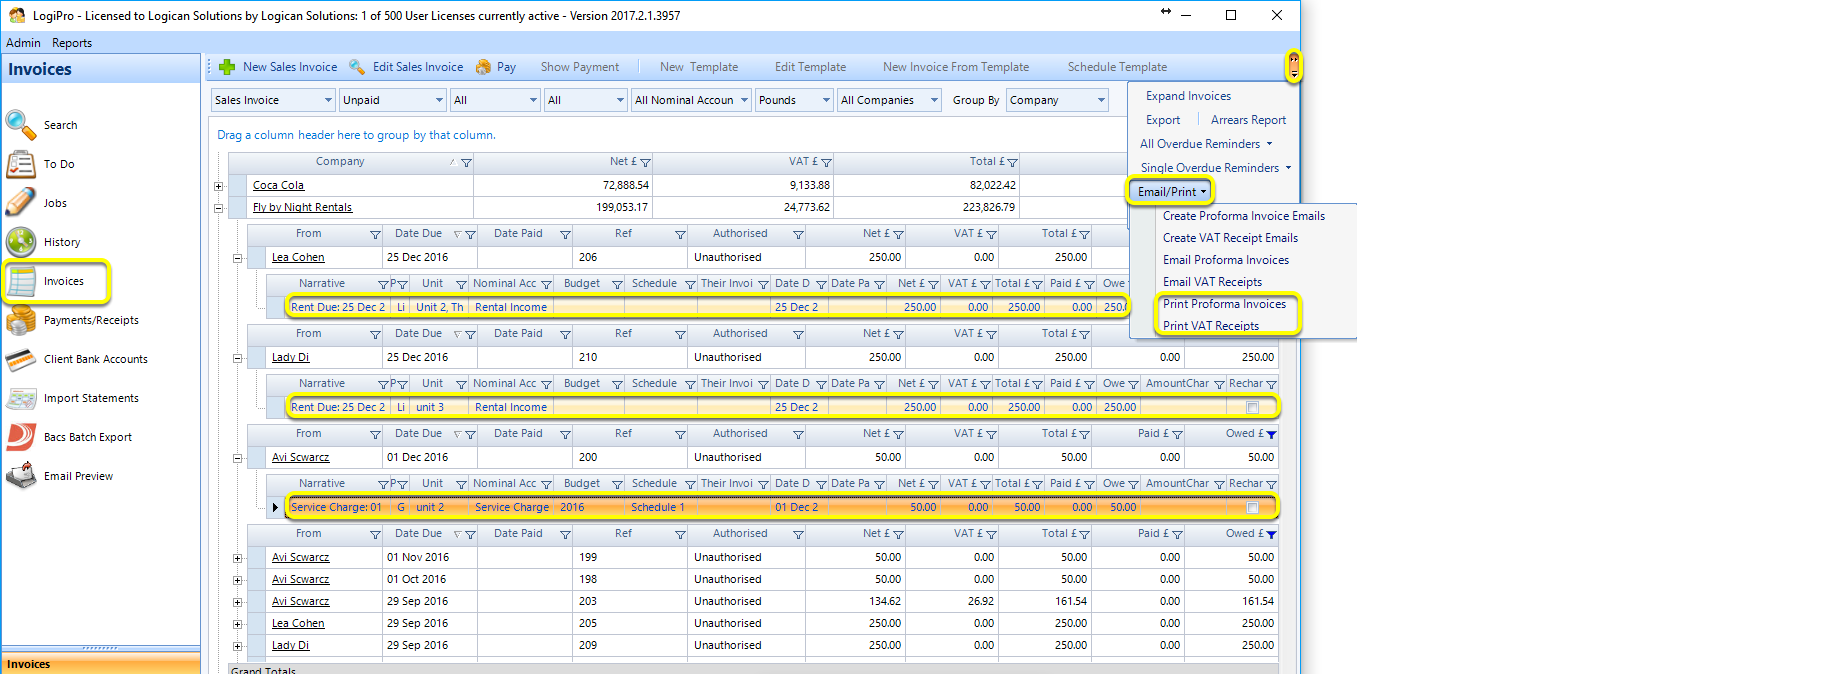Screen dimensions: 1821x674
Task: Open the Arrears Report link
Action: (x=1248, y=120)
